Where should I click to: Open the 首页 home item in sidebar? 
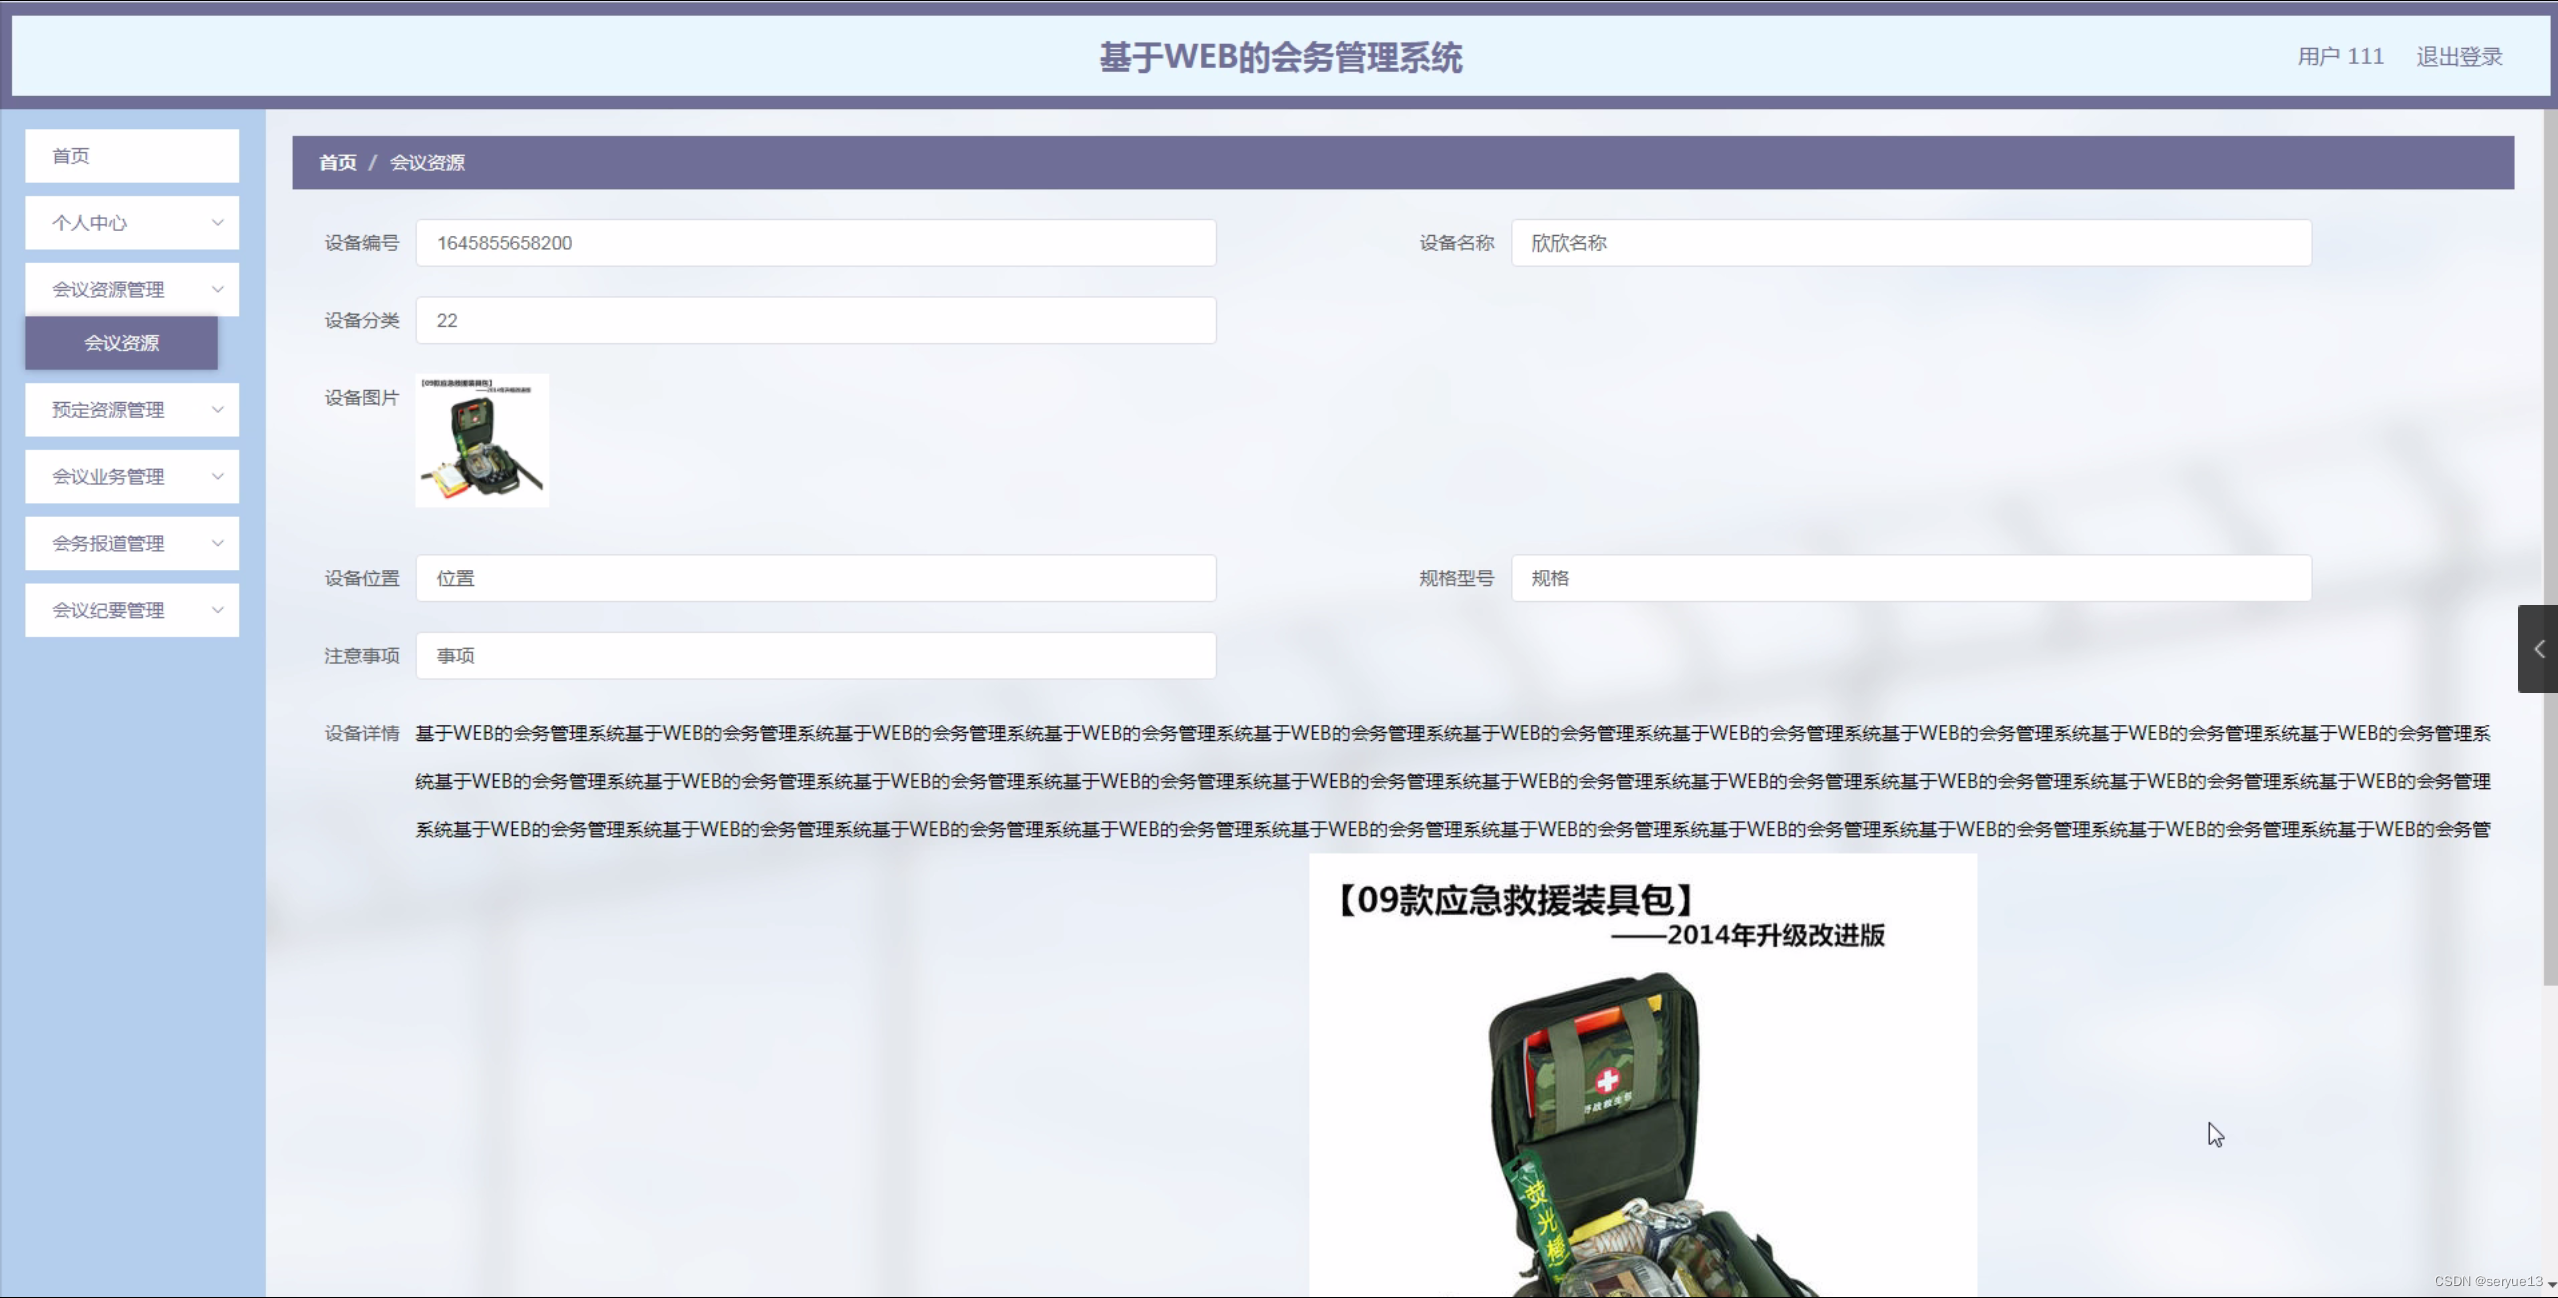click(x=131, y=155)
